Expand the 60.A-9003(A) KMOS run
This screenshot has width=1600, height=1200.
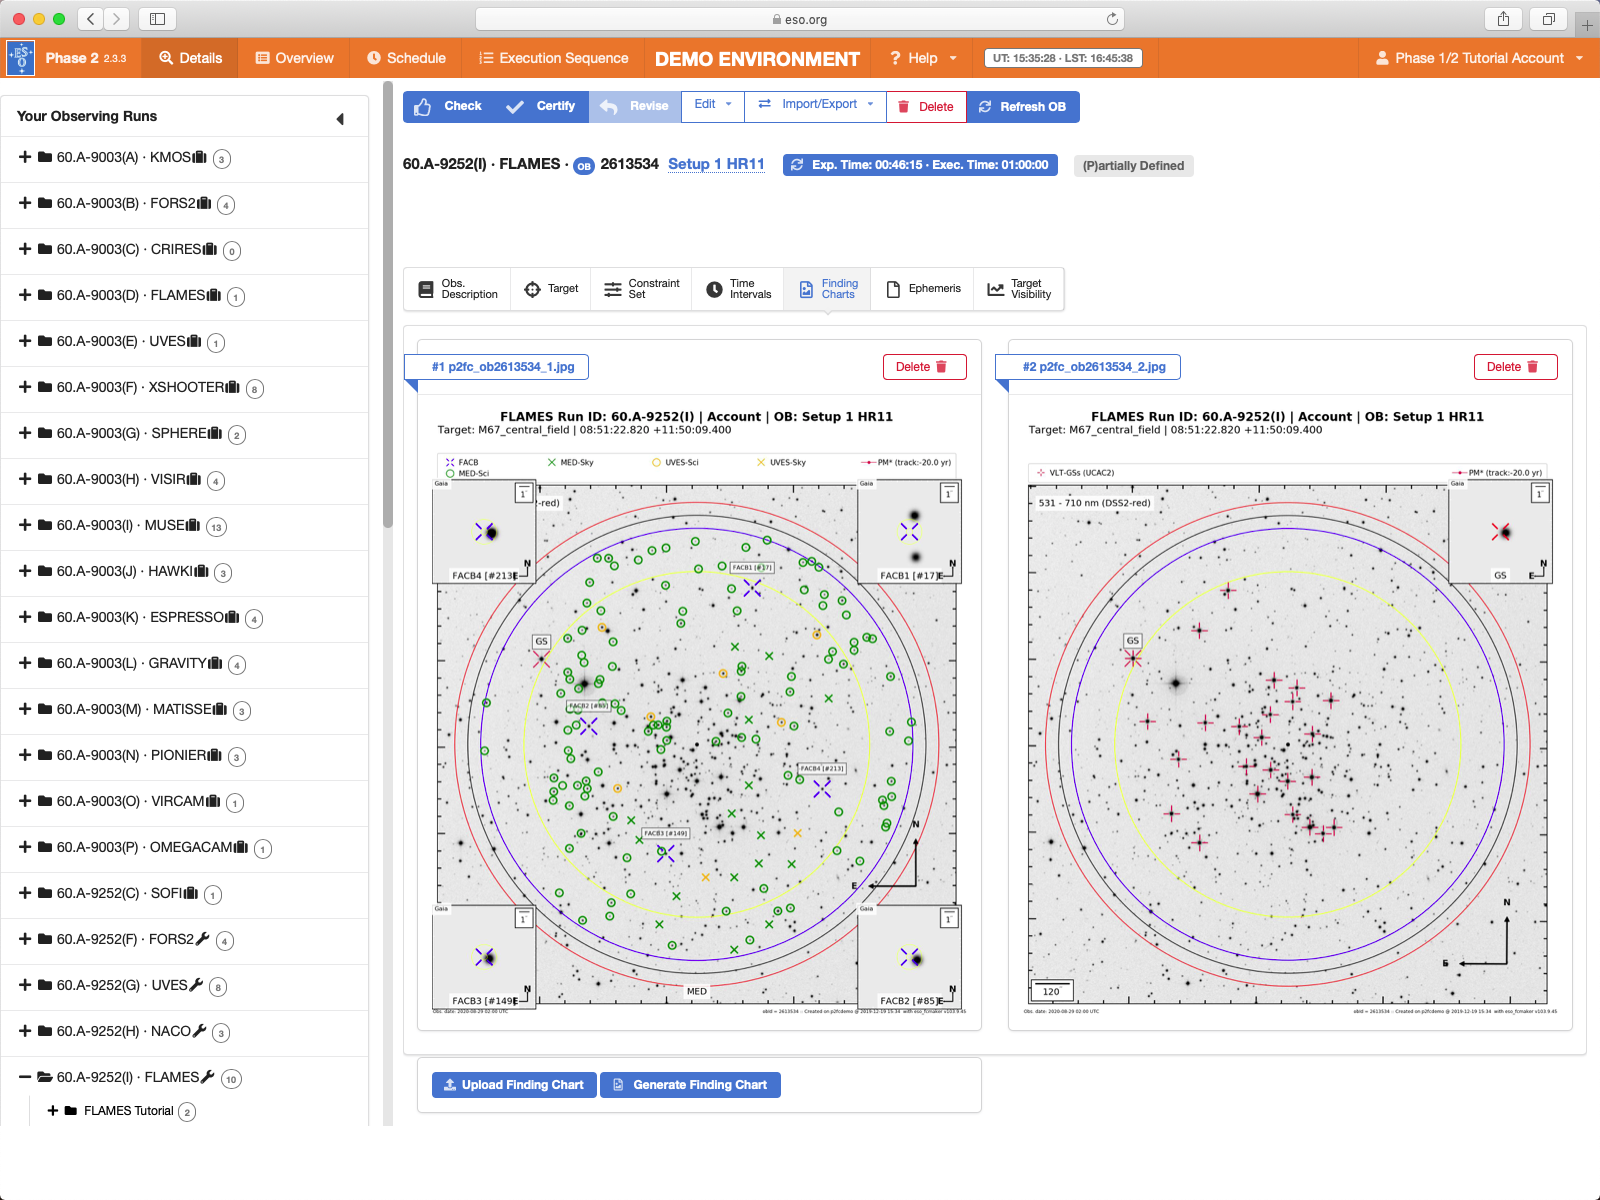coord(25,157)
